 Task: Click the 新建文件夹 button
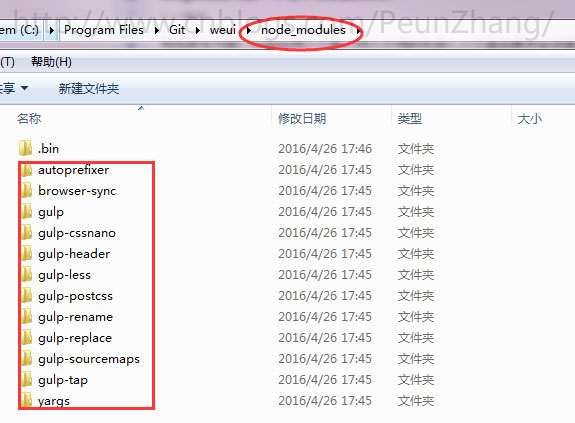[x=89, y=88]
